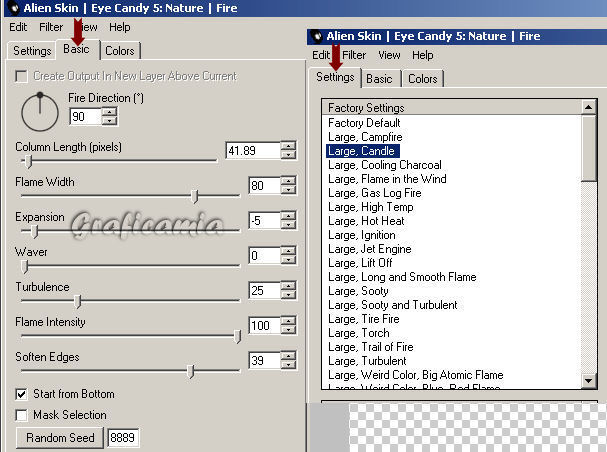Increase Waver with up arrow
The height and width of the screenshot is (452, 607).
pyautogui.click(x=288, y=251)
